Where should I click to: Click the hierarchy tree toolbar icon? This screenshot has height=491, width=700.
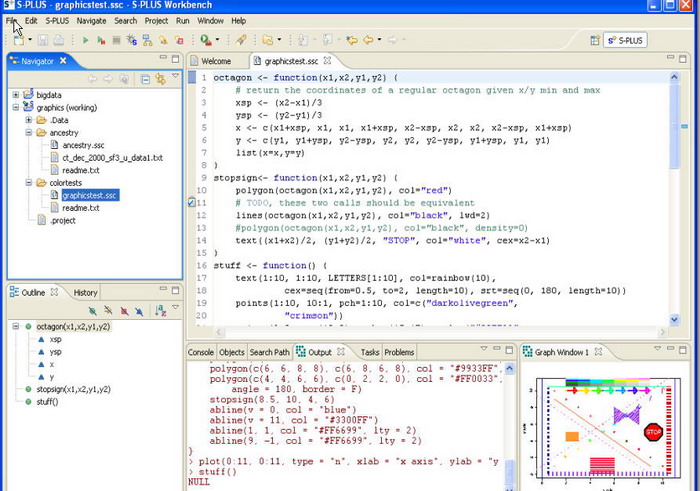pos(147,40)
